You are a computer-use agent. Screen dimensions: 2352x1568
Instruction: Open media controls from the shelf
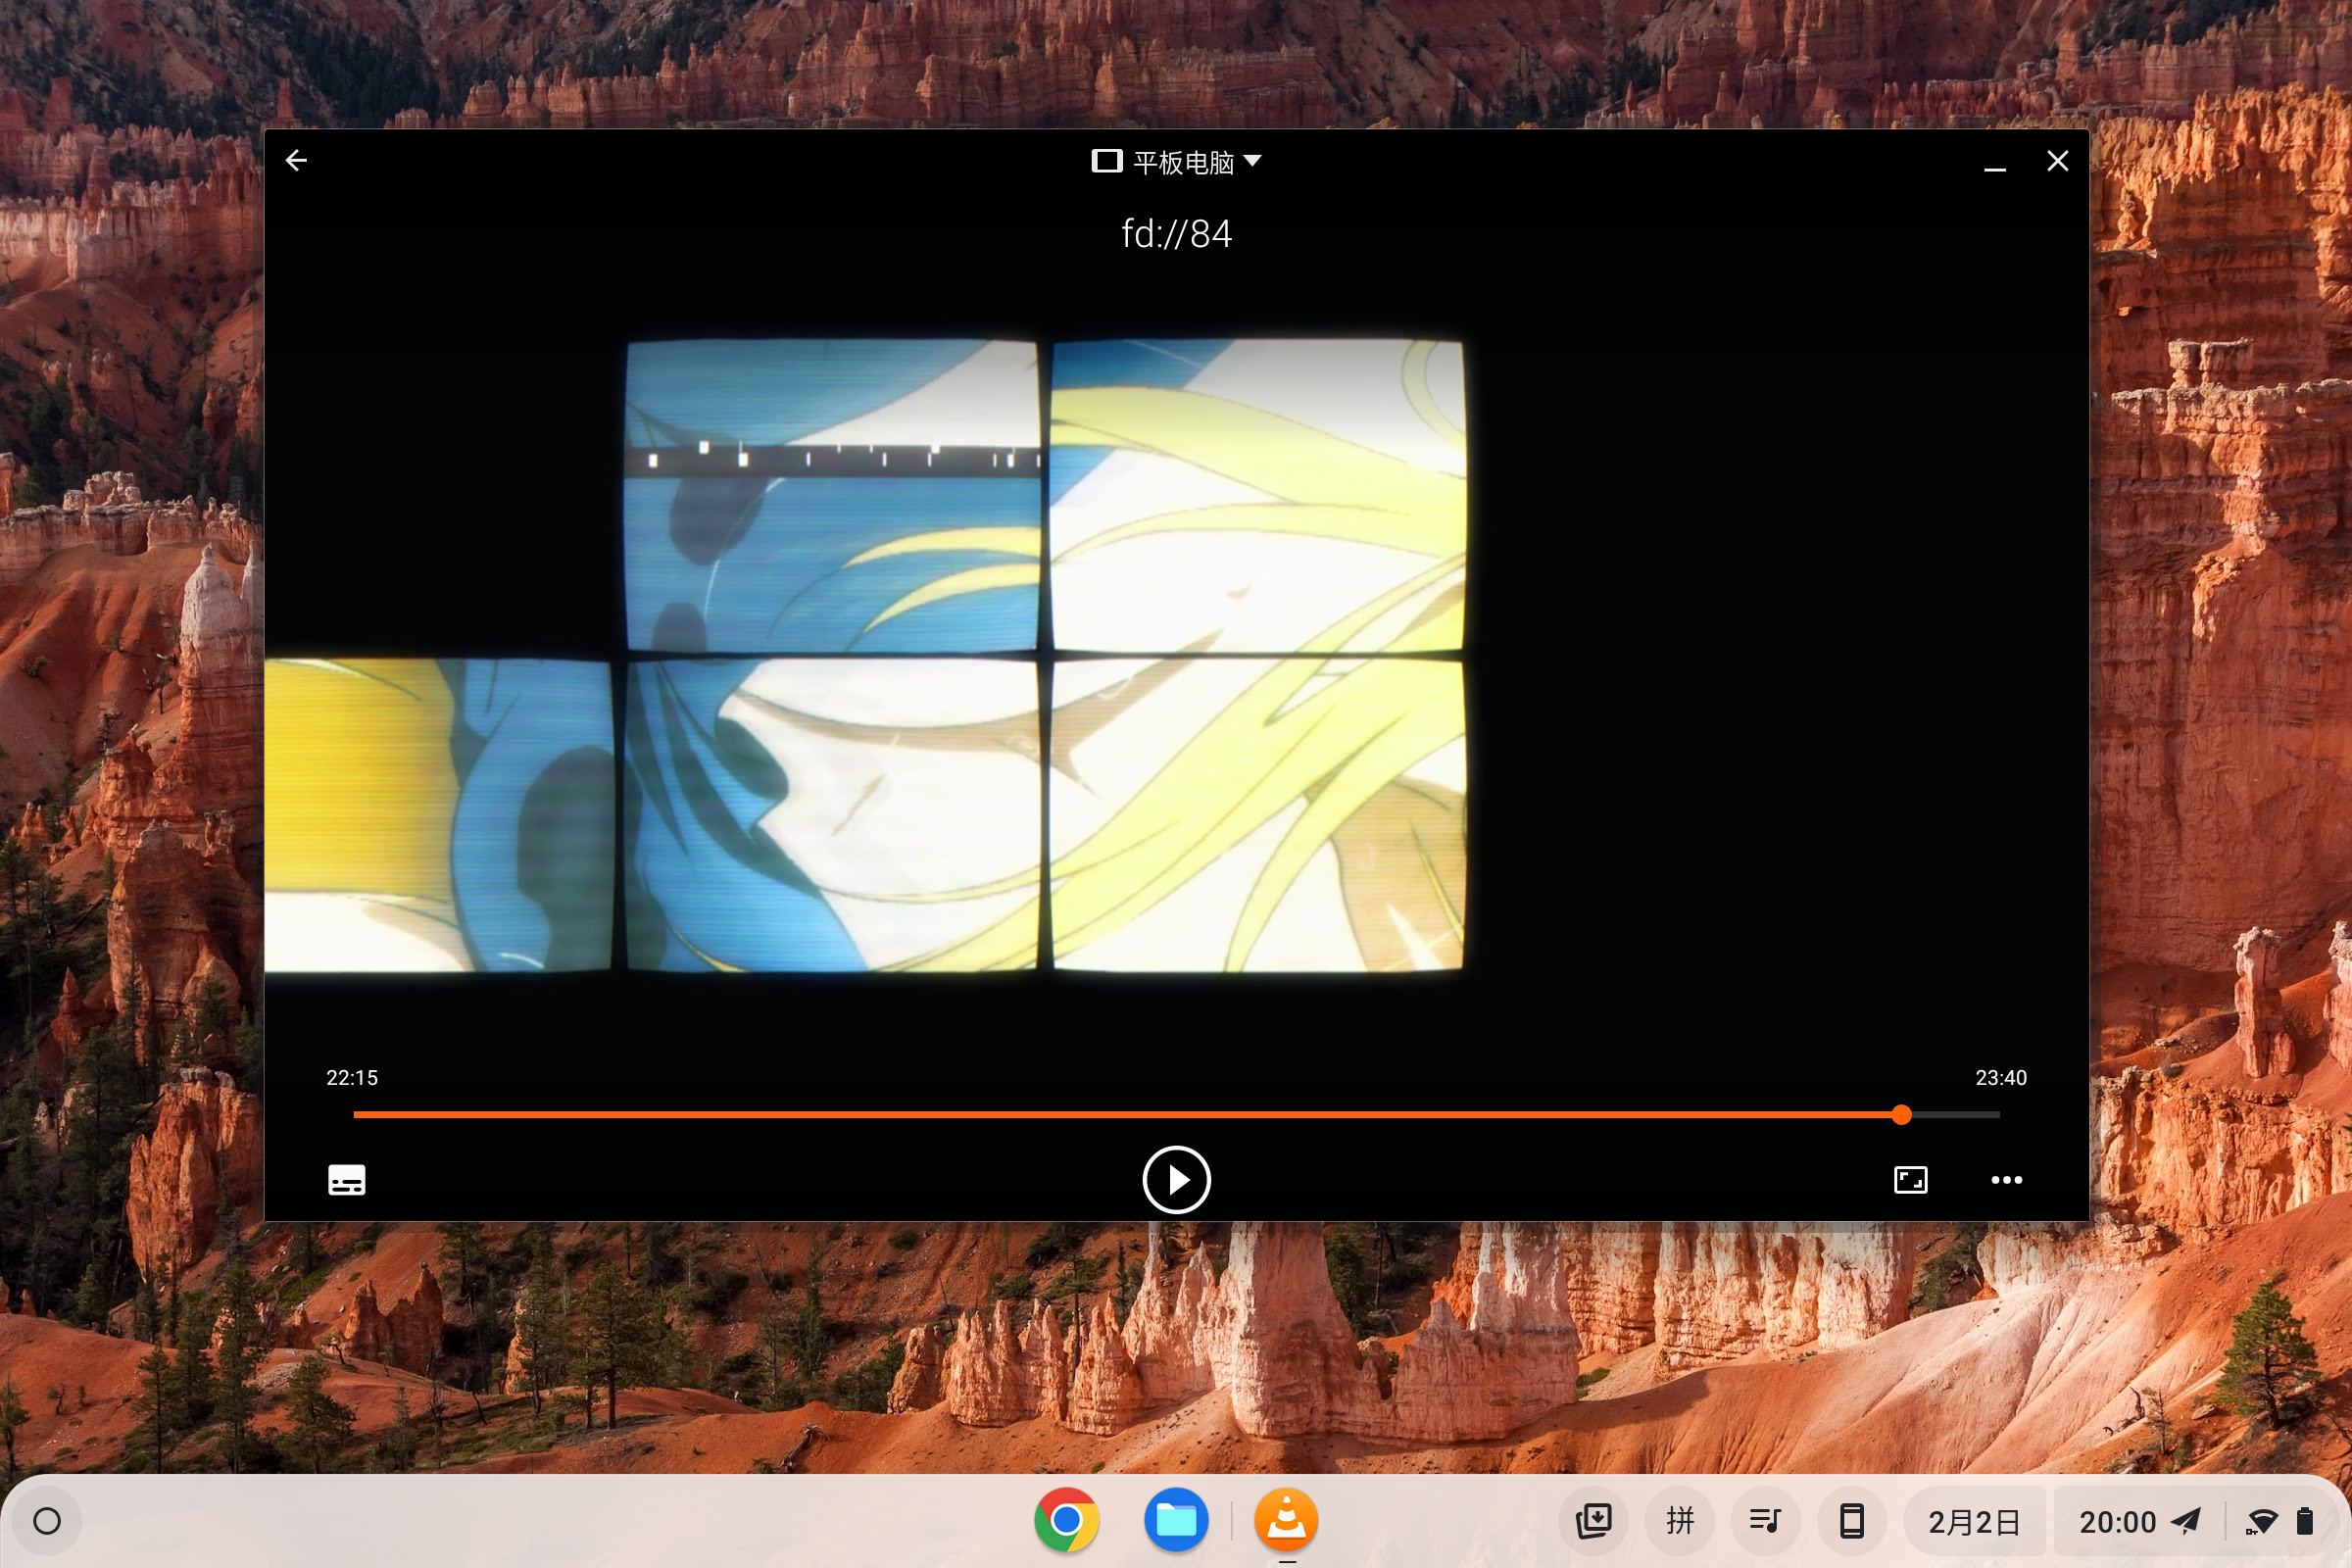point(1765,1521)
